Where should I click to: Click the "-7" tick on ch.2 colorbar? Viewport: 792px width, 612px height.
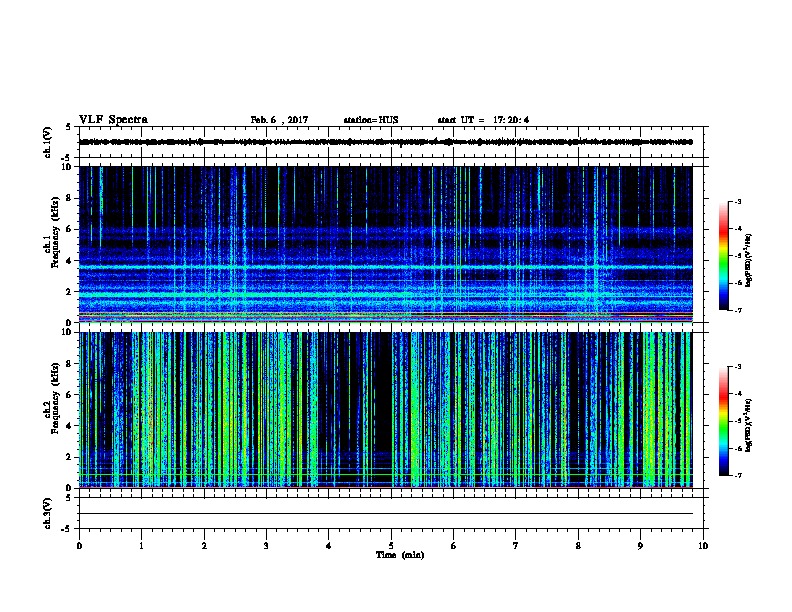tap(737, 476)
